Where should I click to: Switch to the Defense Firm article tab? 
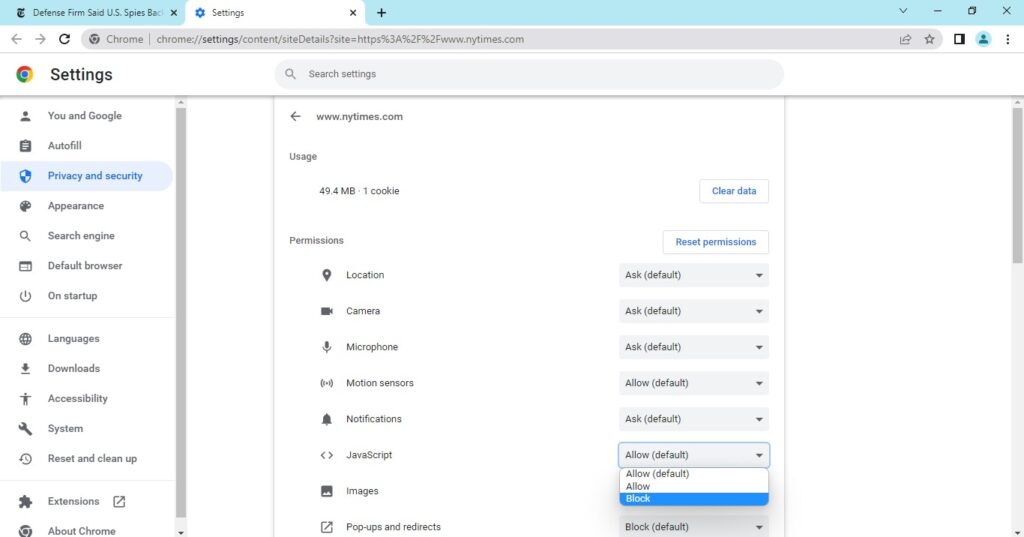point(95,12)
